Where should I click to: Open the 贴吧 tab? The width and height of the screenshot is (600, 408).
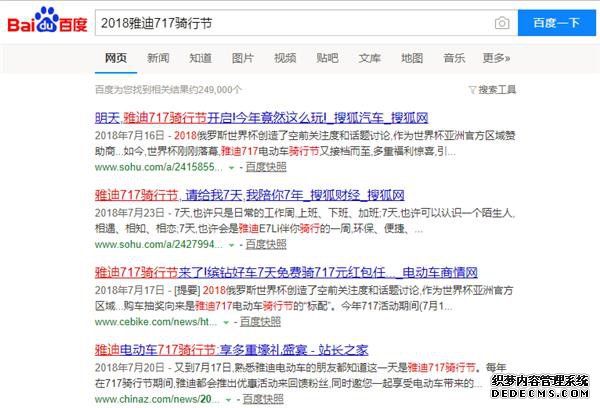coord(327,58)
